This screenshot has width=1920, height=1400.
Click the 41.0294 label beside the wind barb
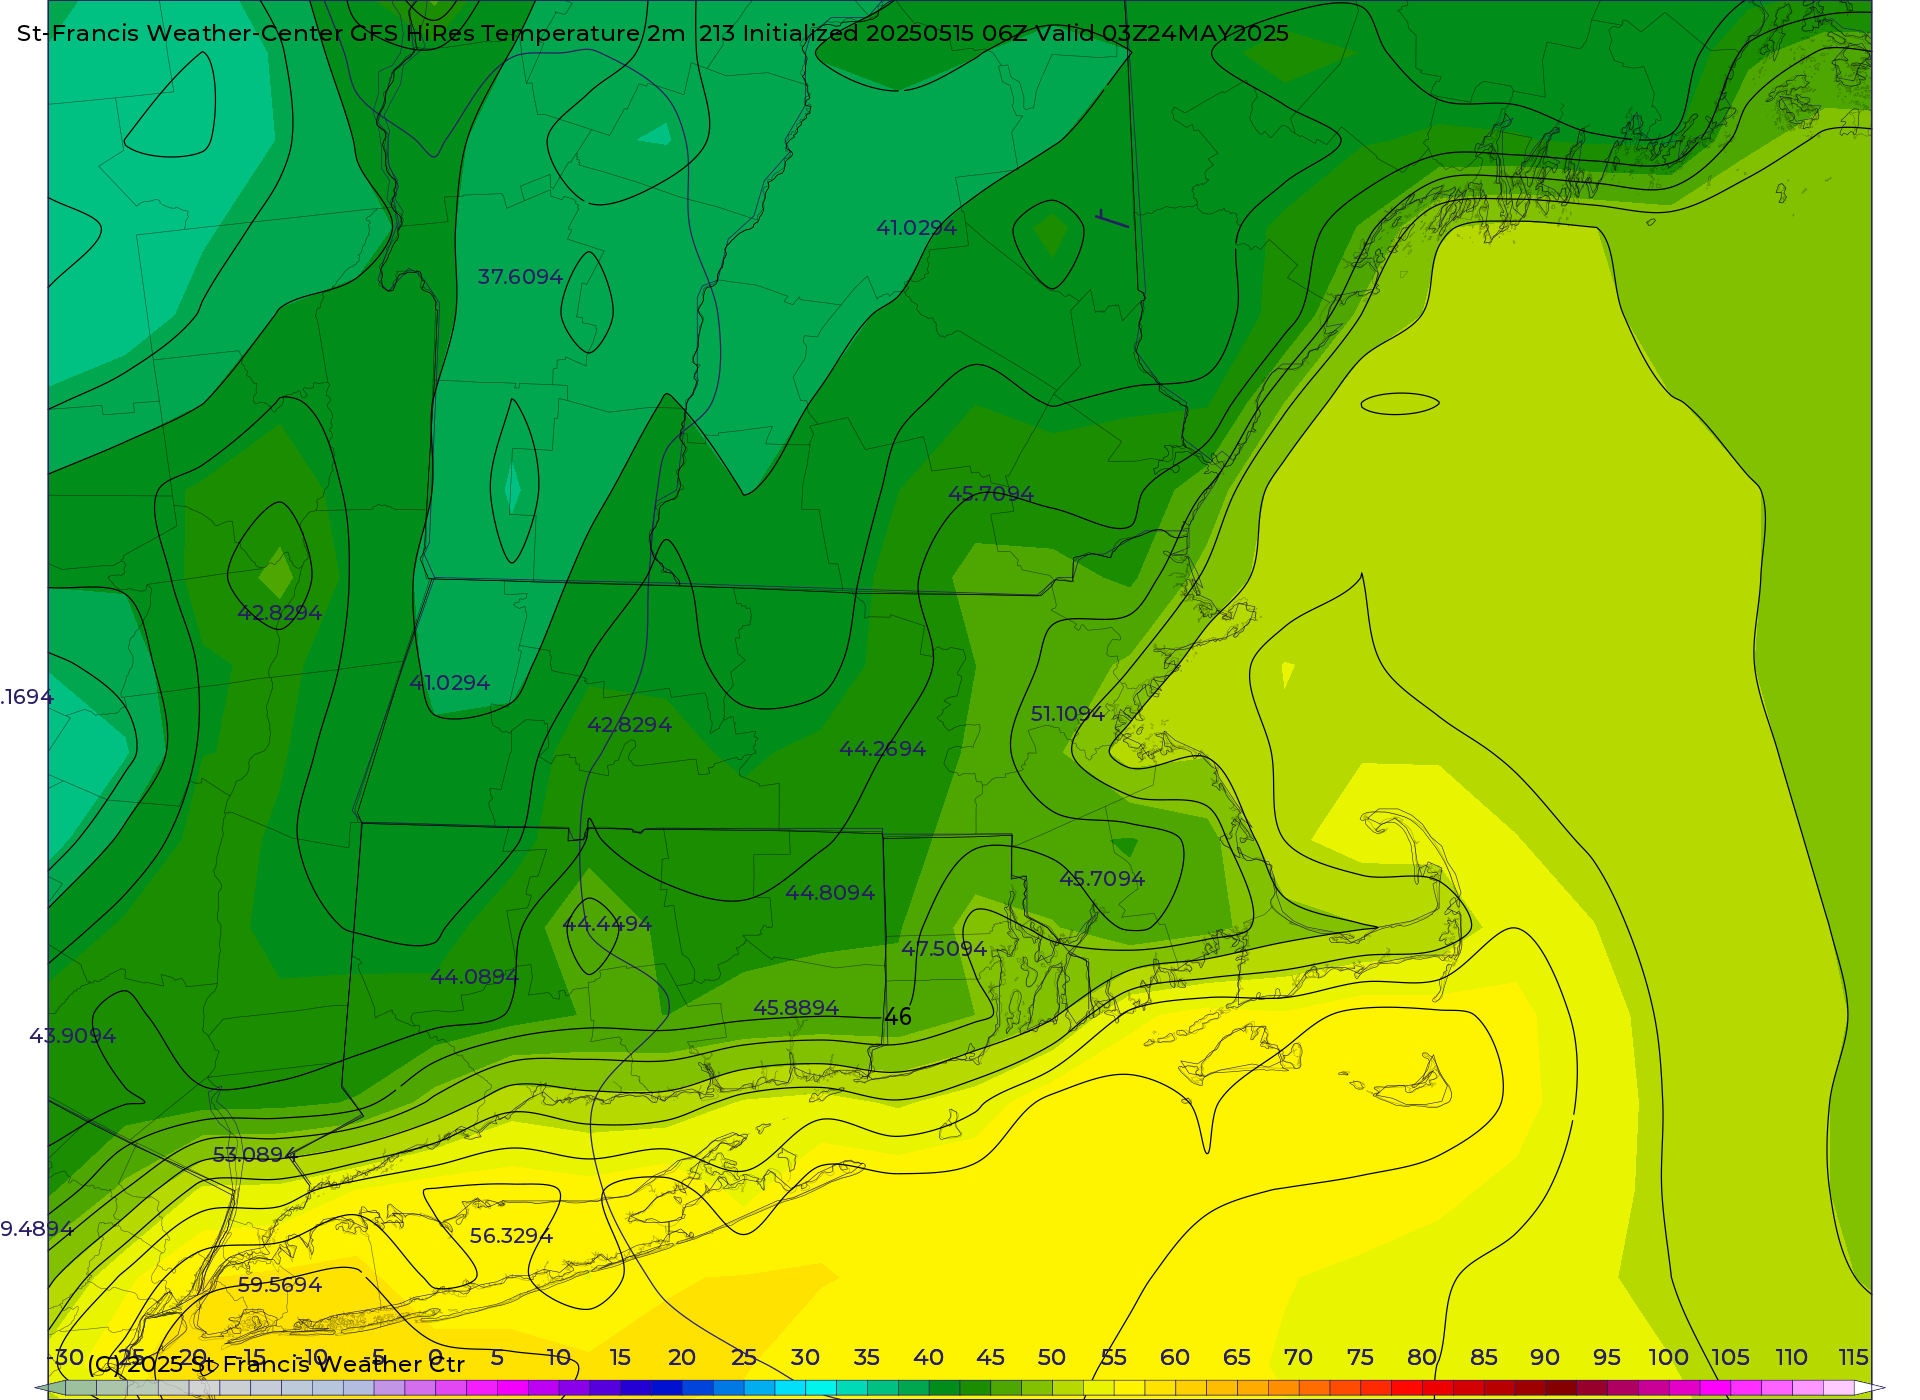coord(916,228)
